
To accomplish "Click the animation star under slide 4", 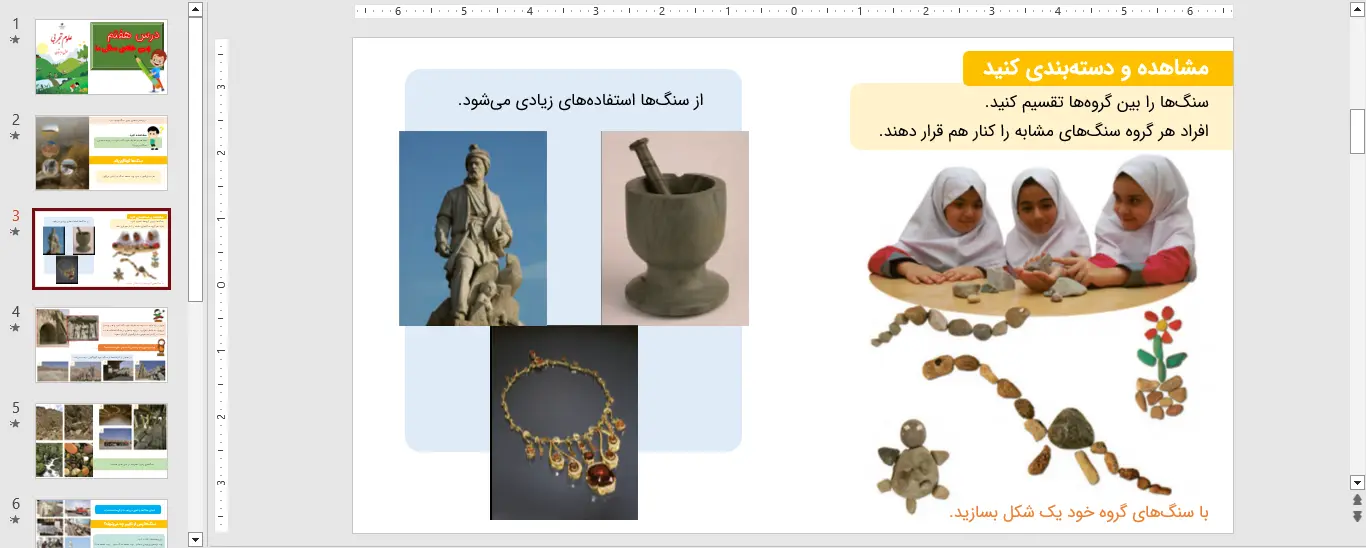I will [x=15, y=328].
